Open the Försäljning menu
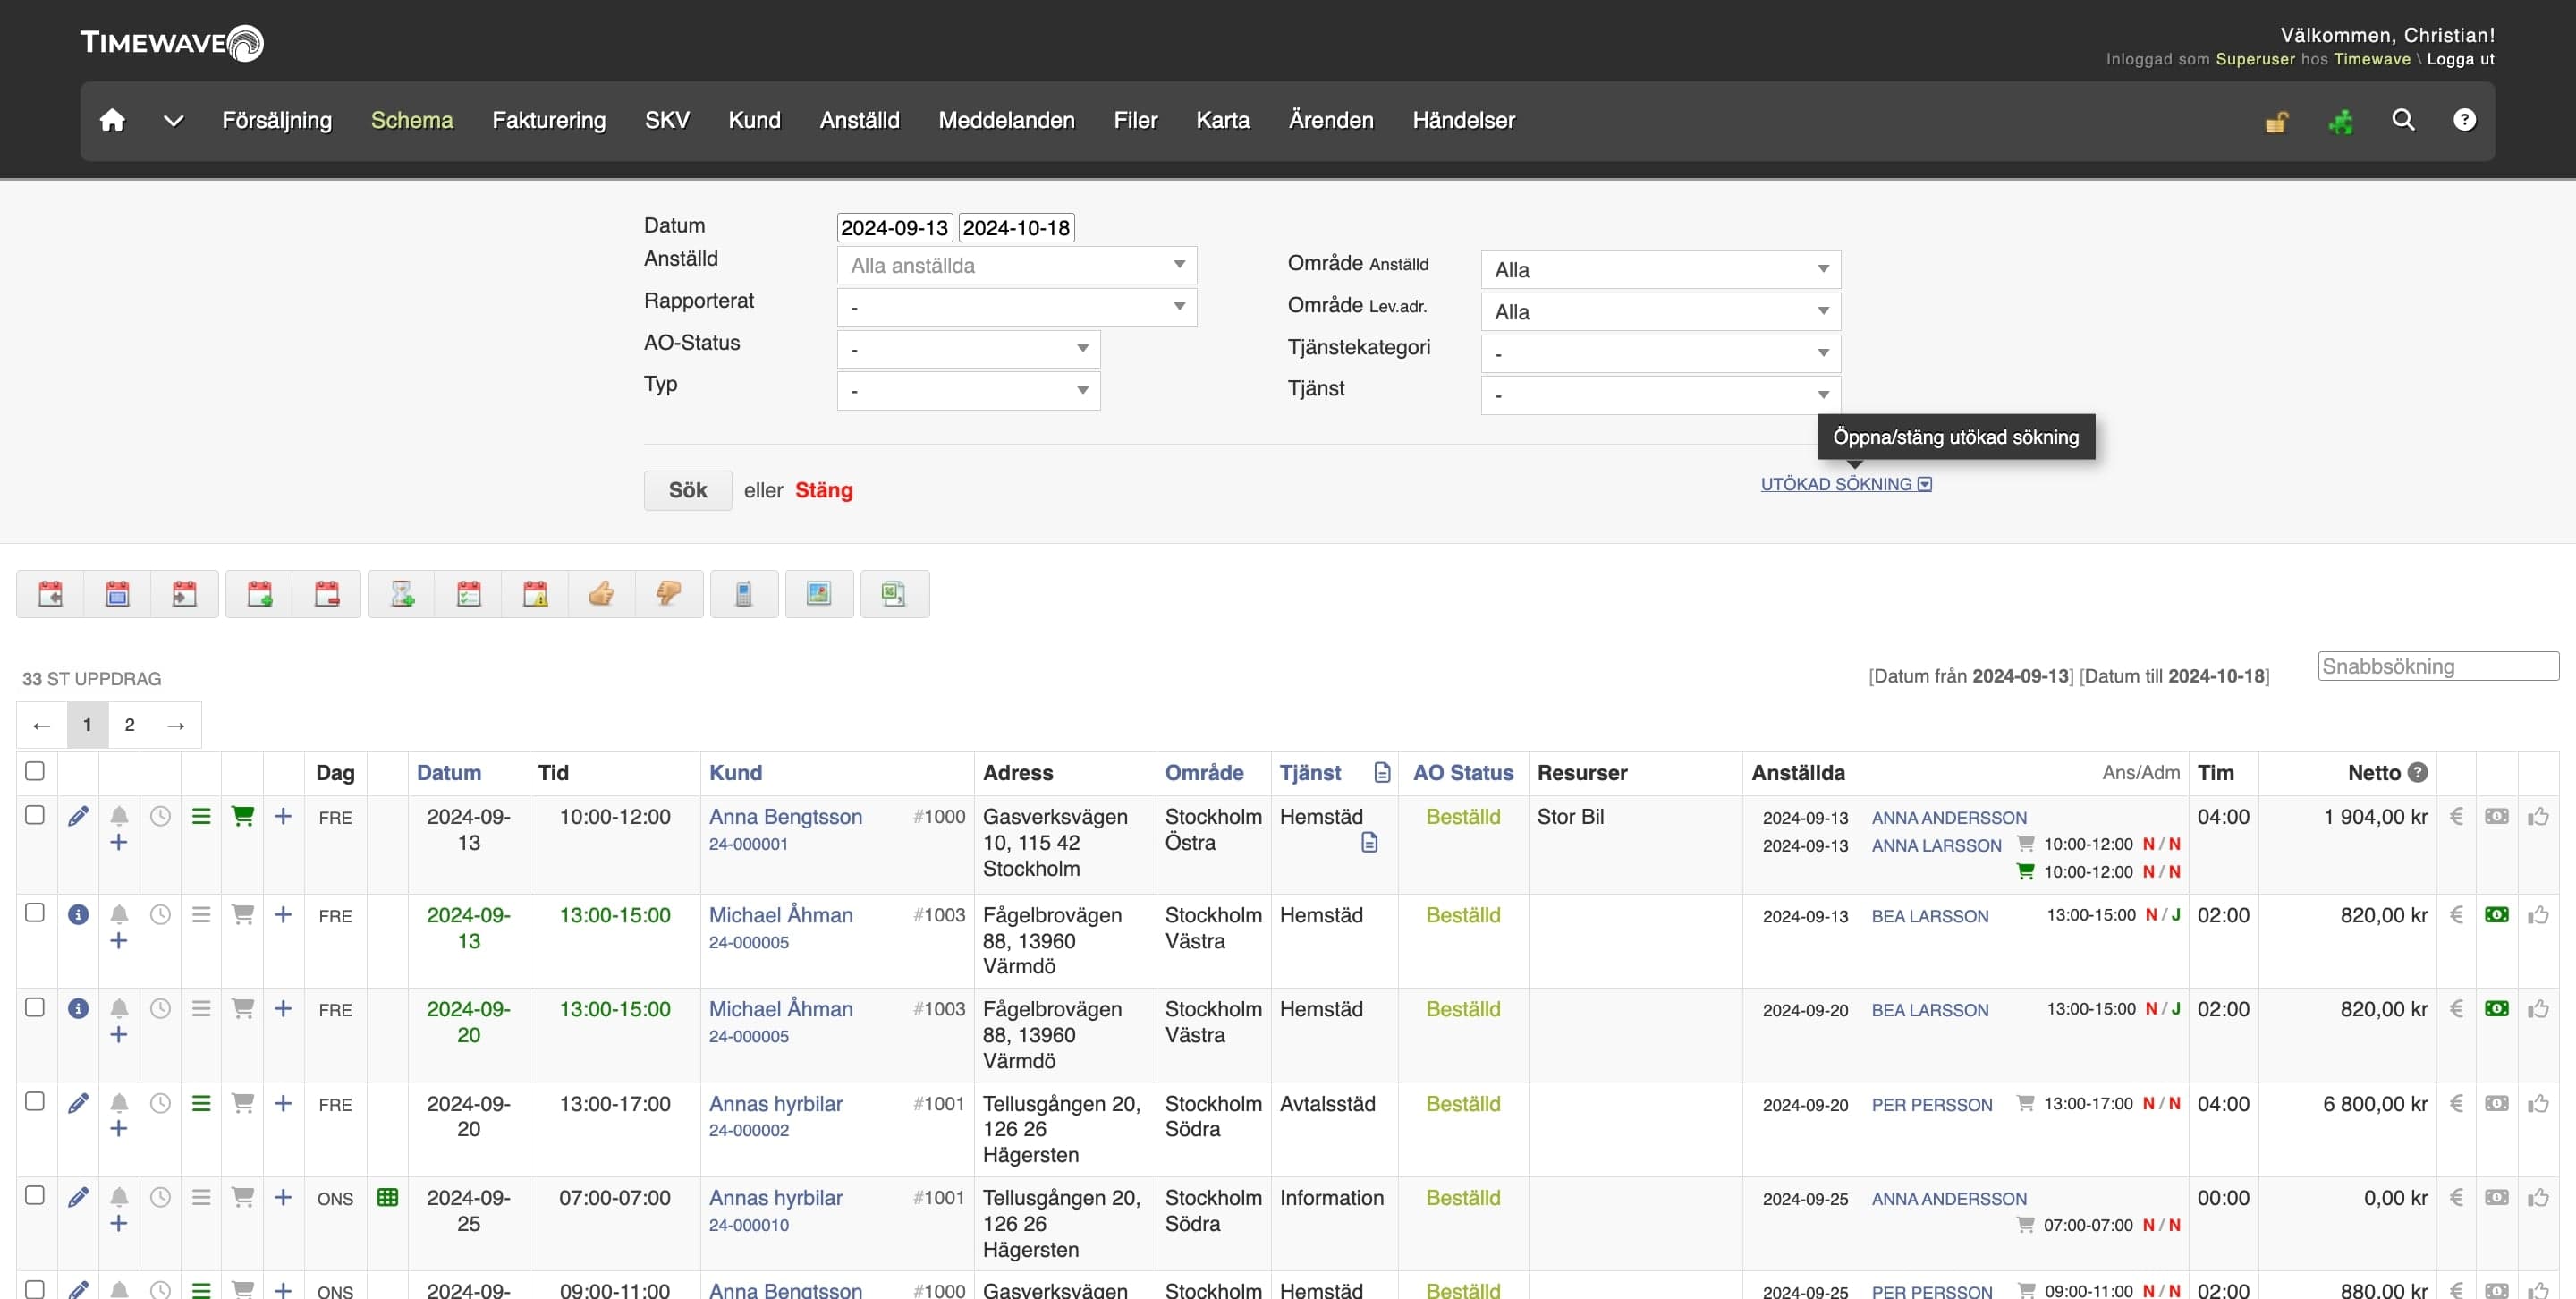2576x1299 pixels. tap(276, 120)
